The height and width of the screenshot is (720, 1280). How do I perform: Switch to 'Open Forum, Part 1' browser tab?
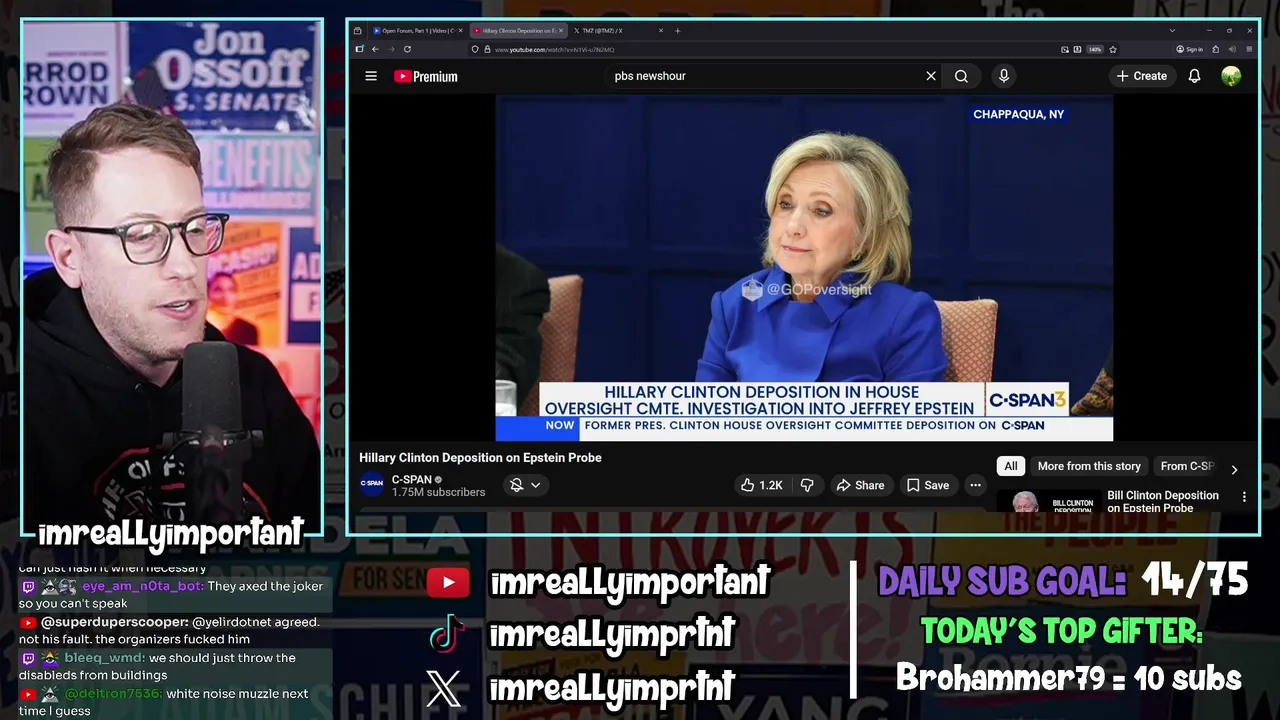(x=418, y=31)
